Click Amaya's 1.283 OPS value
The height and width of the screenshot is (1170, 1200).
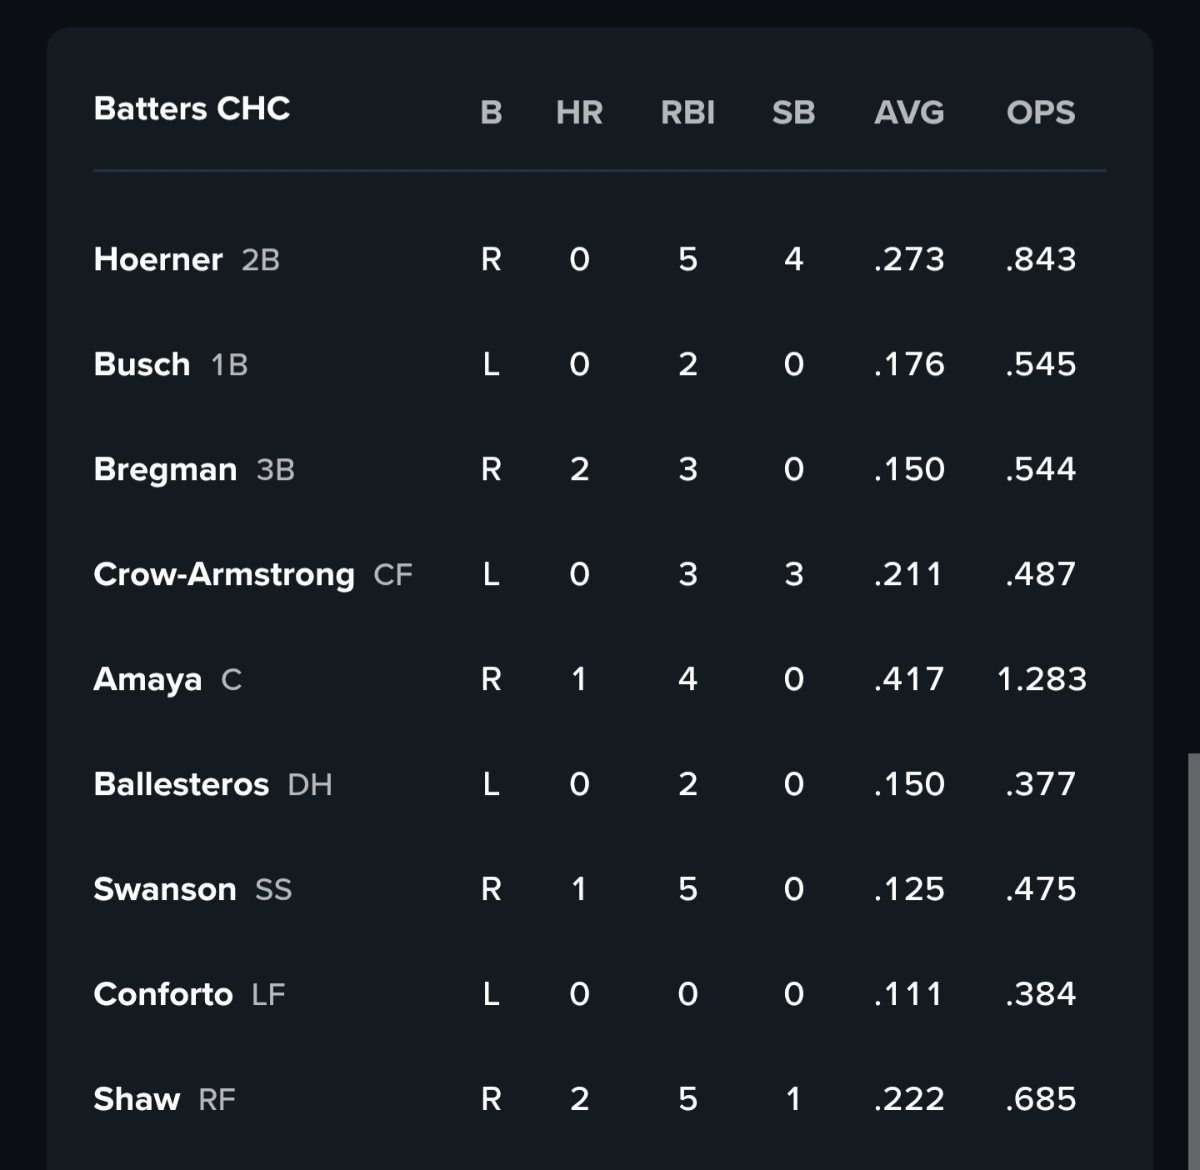tap(1041, 679)
